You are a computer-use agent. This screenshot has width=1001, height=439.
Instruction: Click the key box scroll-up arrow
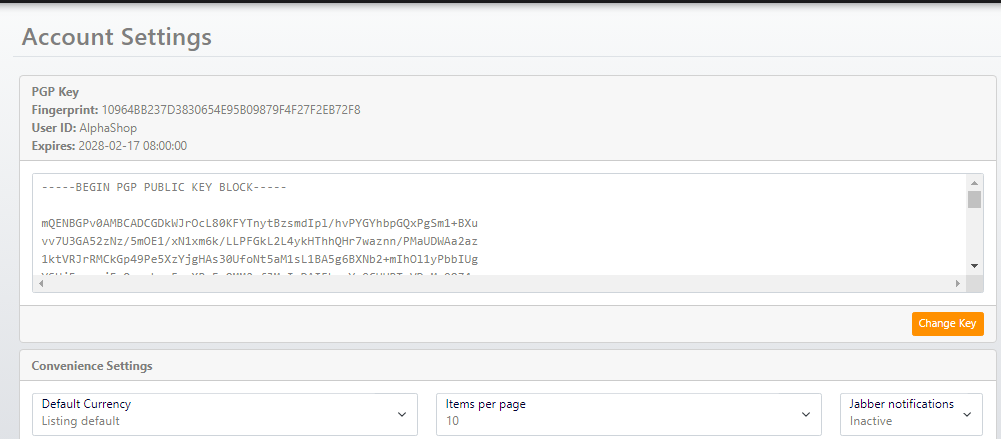(974, 183)
